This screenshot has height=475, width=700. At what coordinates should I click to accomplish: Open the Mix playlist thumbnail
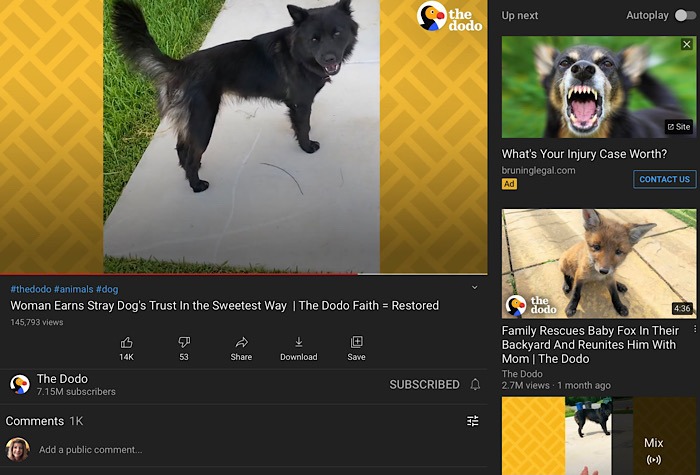click(598, 436)
